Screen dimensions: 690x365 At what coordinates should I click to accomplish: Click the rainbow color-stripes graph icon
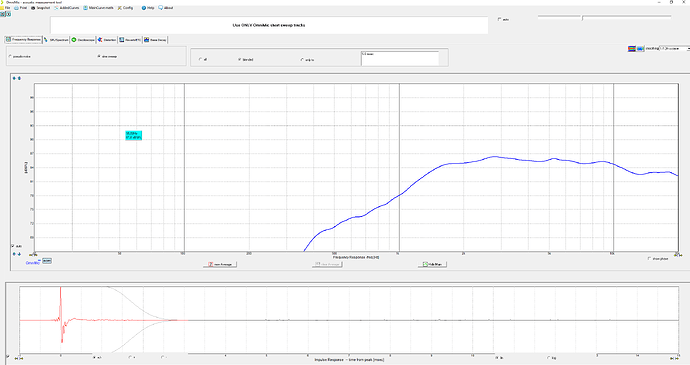coord(631,48)
